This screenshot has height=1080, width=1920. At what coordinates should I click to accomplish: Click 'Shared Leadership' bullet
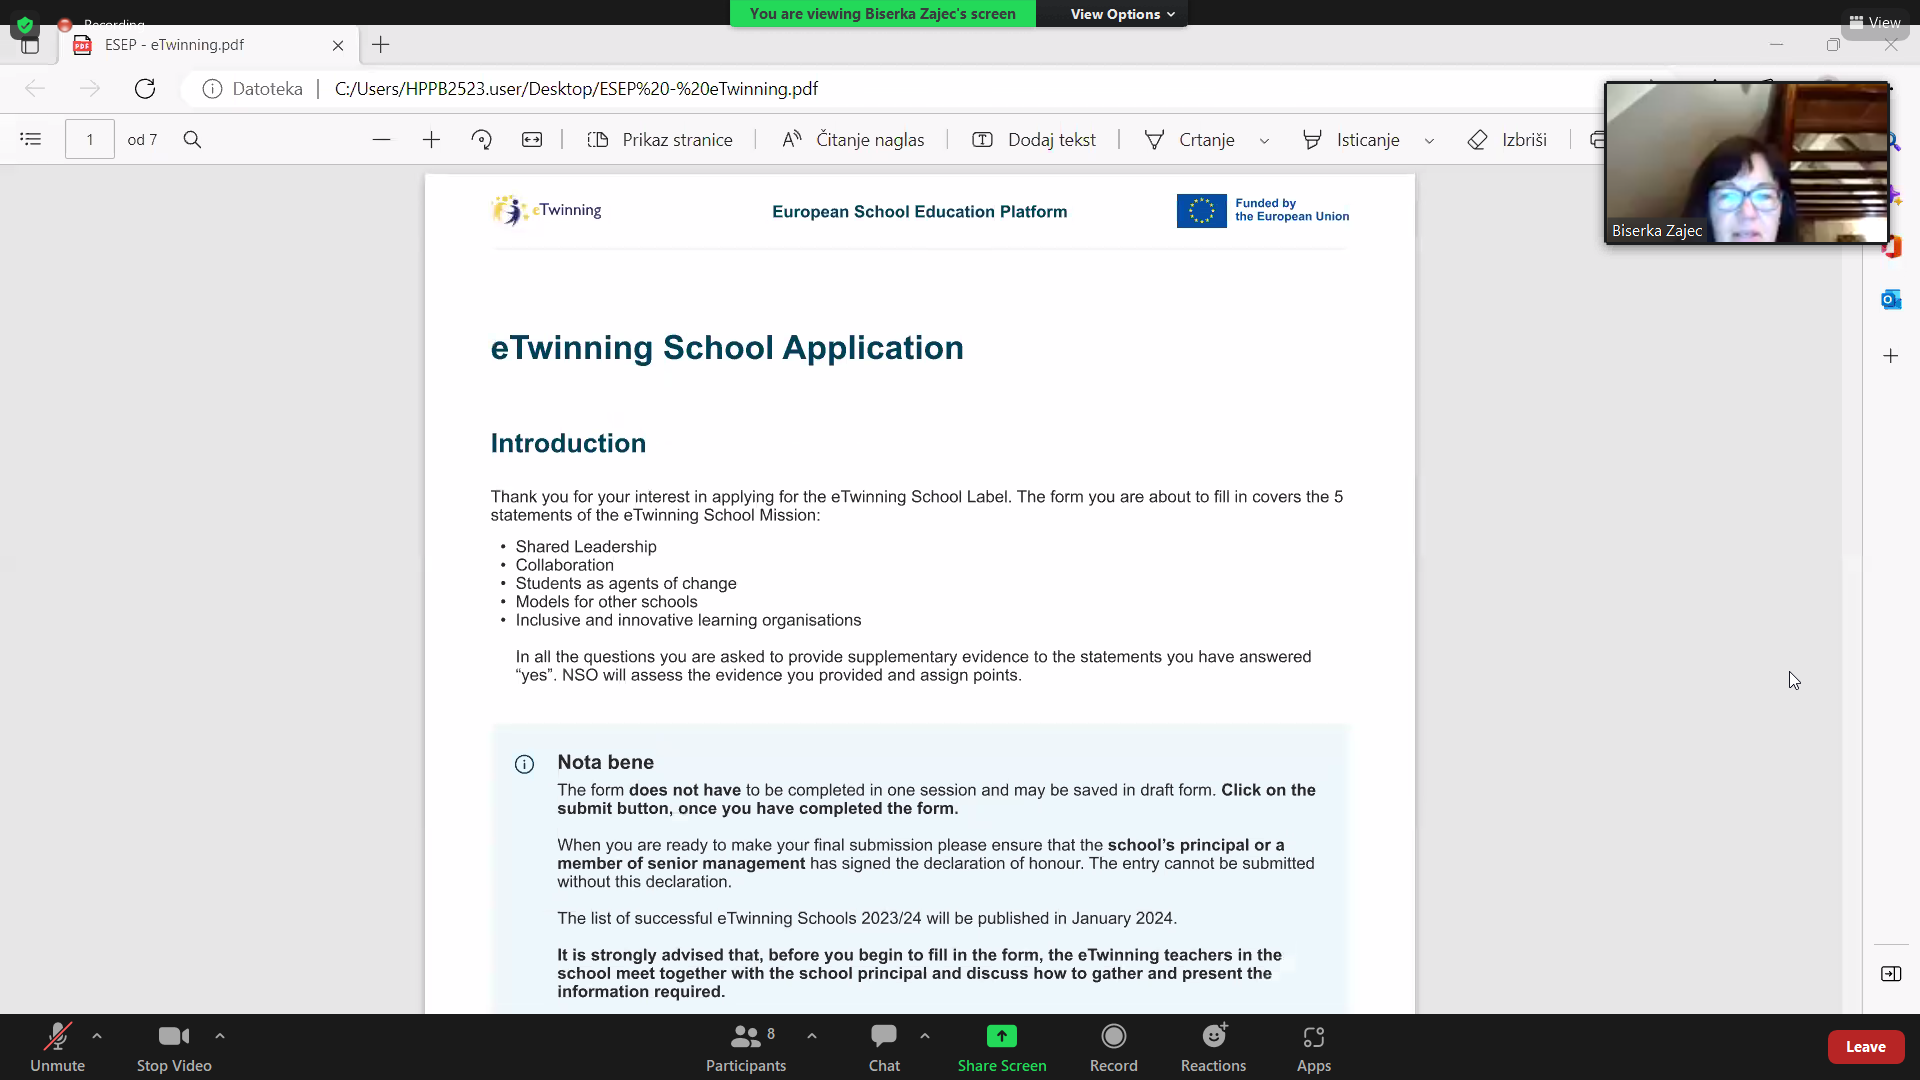[x=586, y=546]
